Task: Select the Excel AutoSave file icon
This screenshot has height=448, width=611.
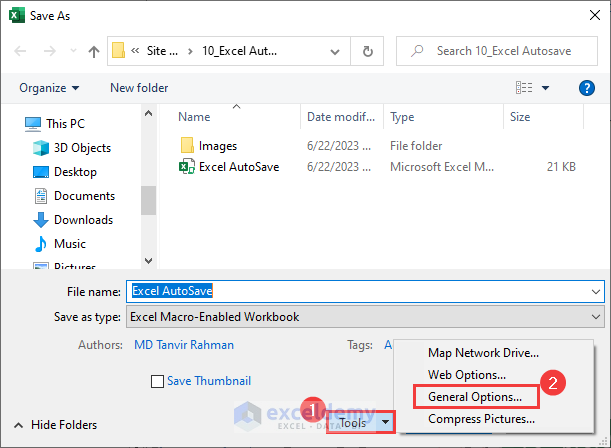Action: click(187, 167)
